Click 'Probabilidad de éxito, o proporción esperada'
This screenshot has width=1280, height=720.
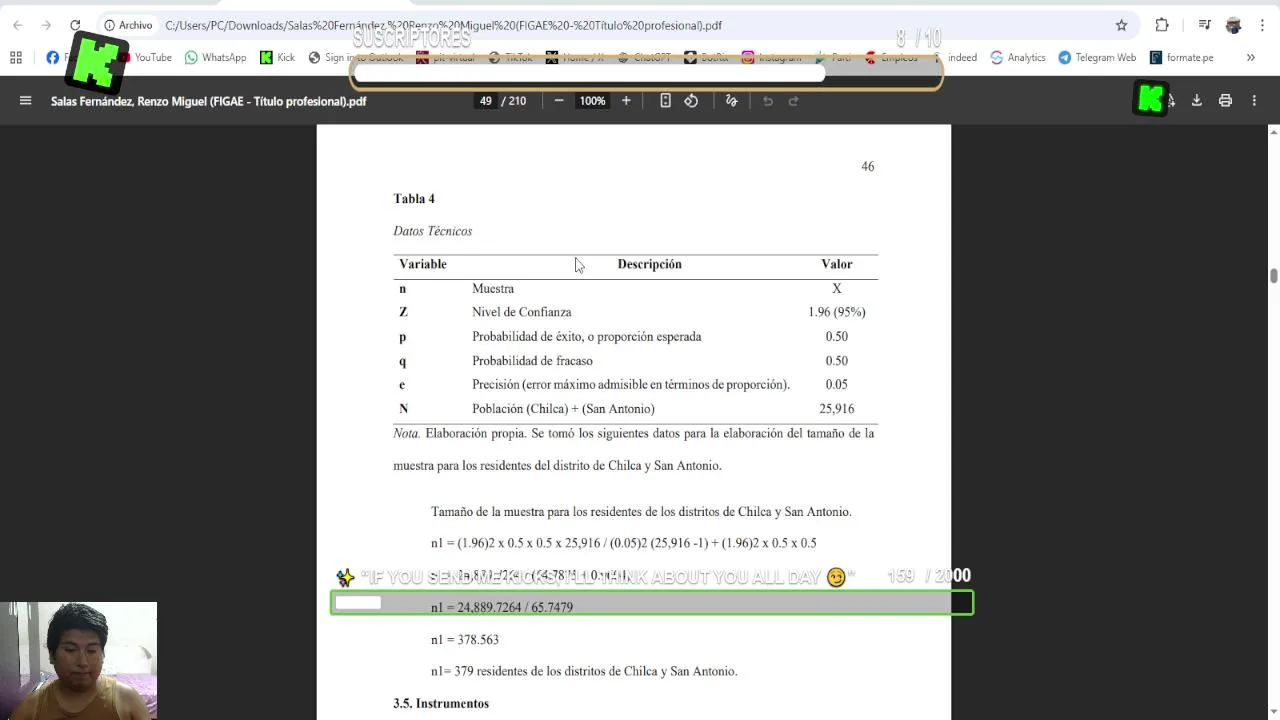[x=586, y=337]
